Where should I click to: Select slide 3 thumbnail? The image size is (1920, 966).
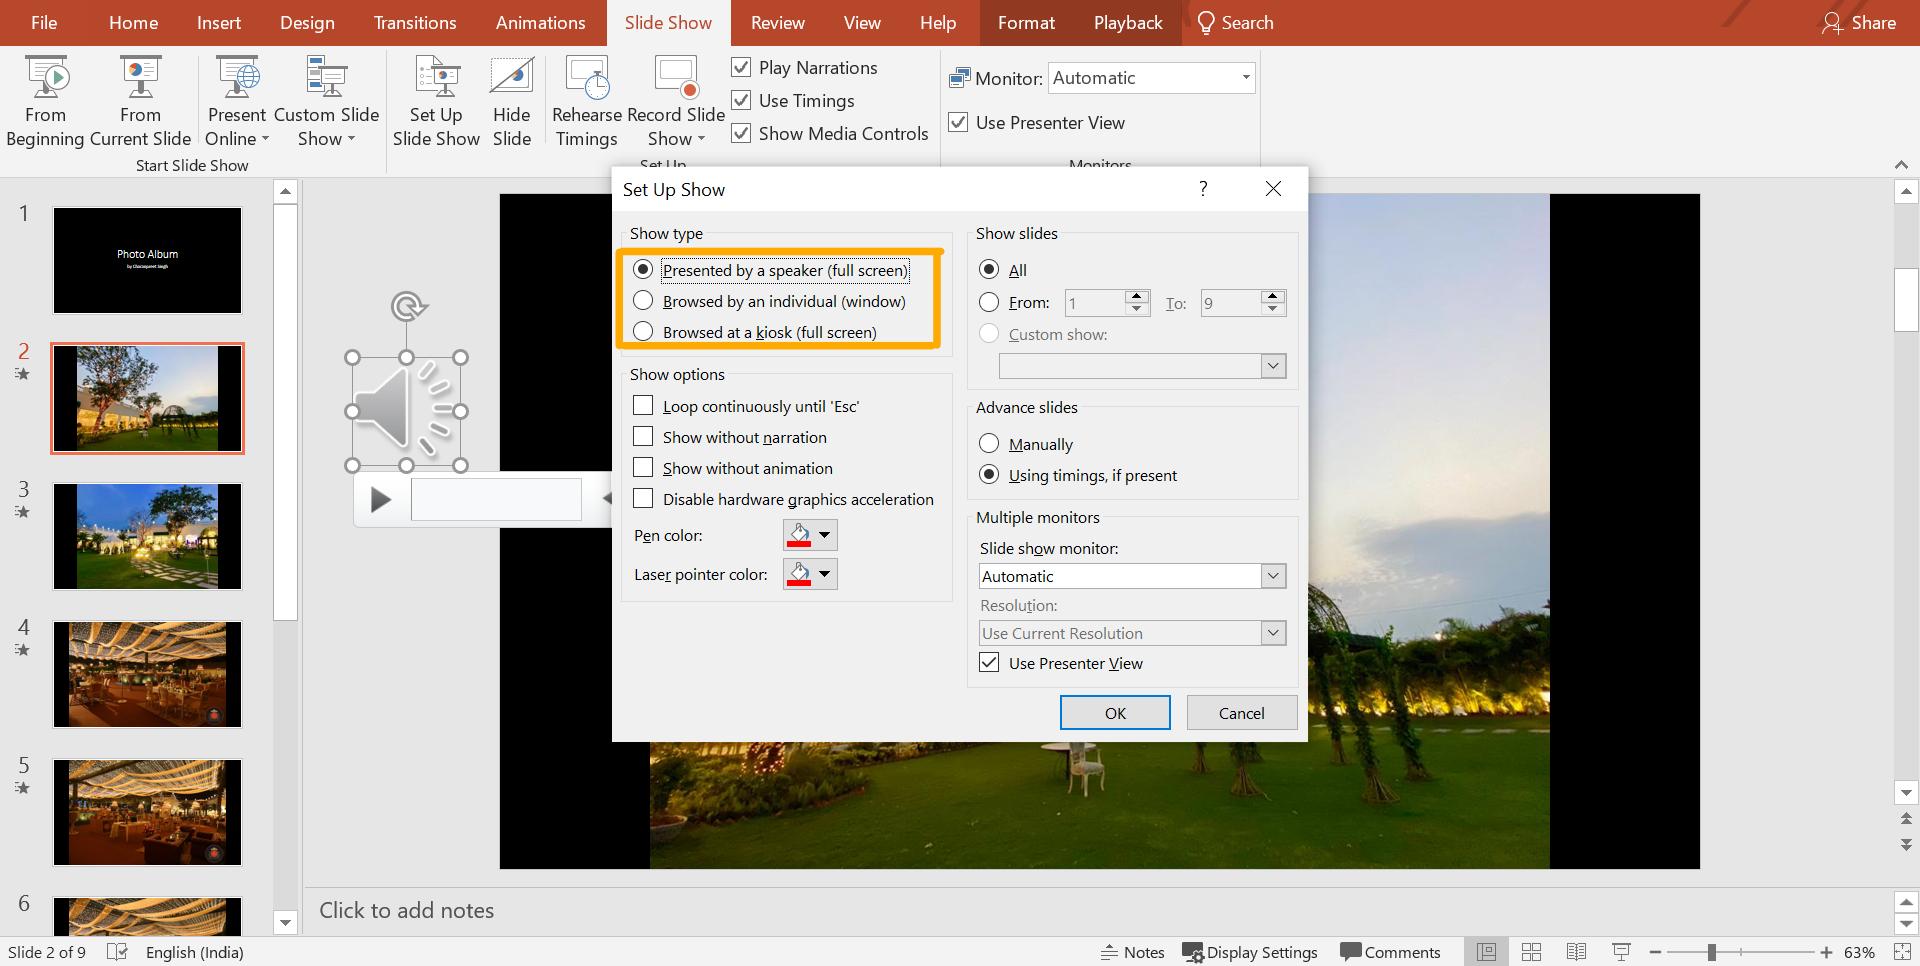click(x=147, y=536)
